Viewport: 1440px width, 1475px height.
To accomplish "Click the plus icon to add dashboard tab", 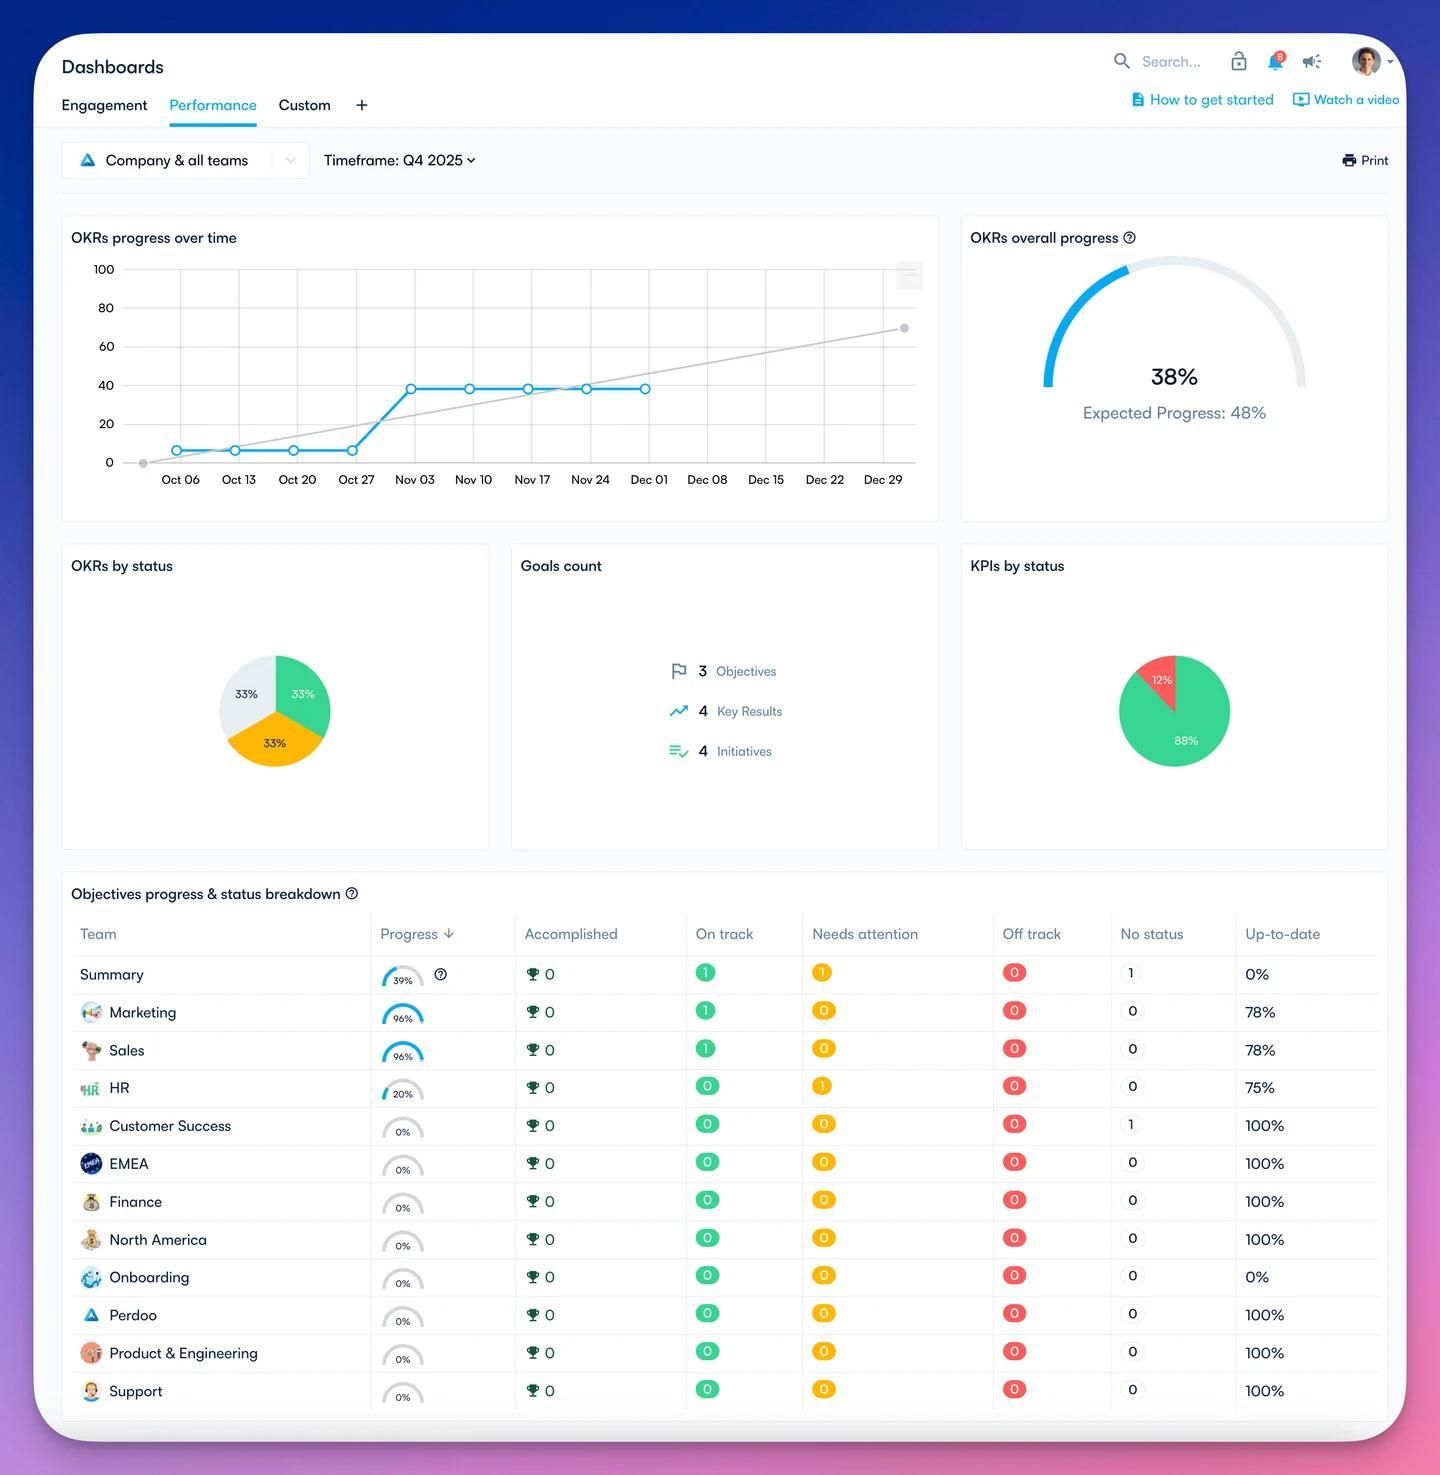I will click(362, 105).
